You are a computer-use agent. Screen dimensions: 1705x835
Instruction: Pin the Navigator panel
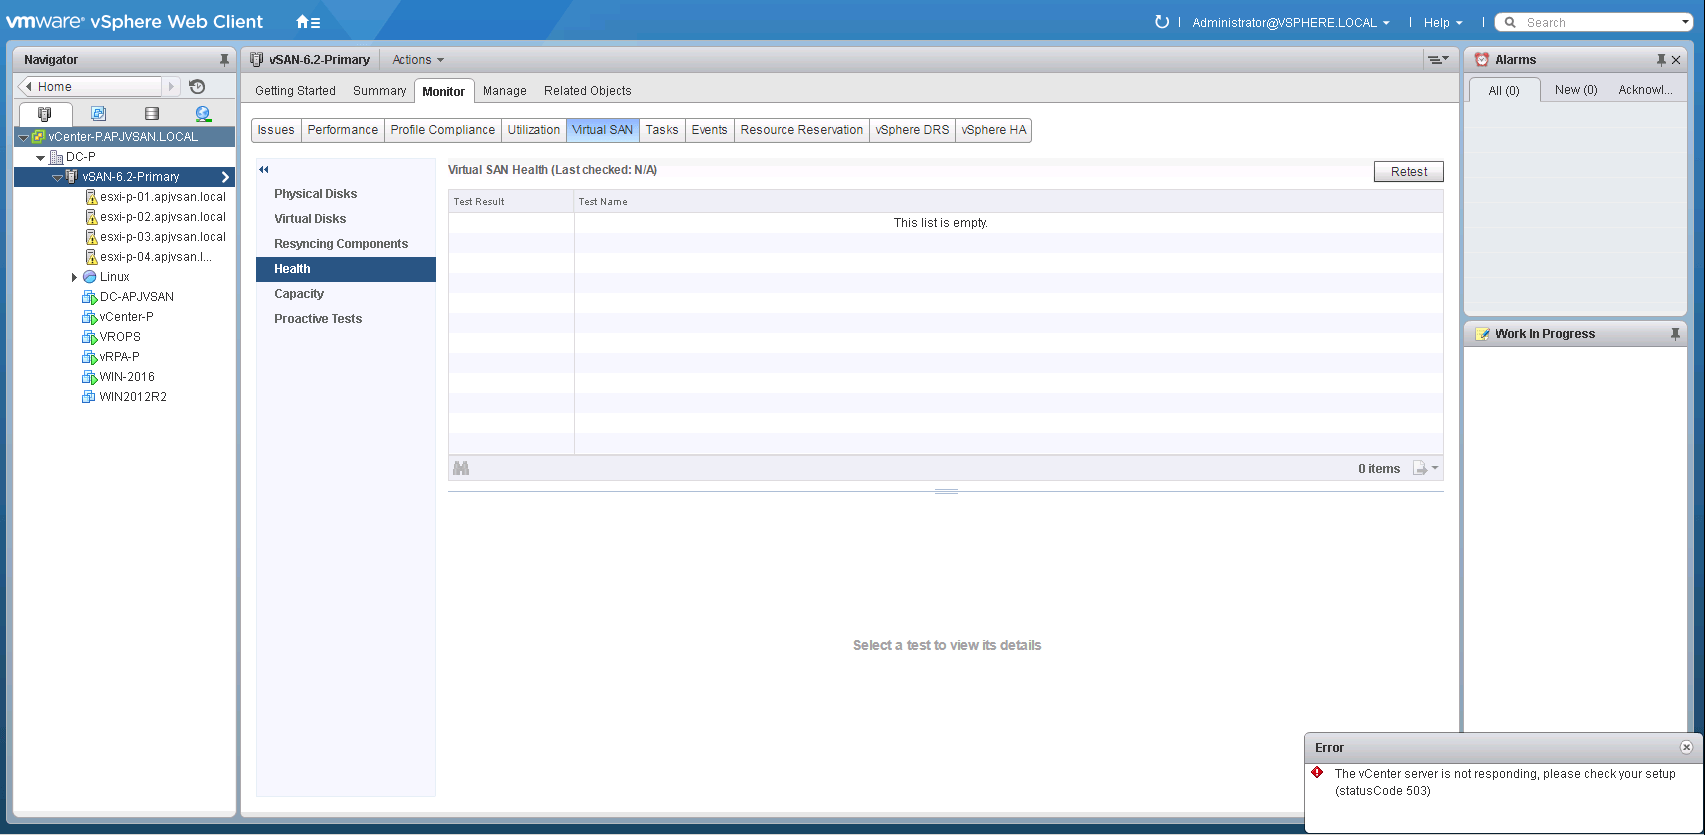click(x=224, y=60)
